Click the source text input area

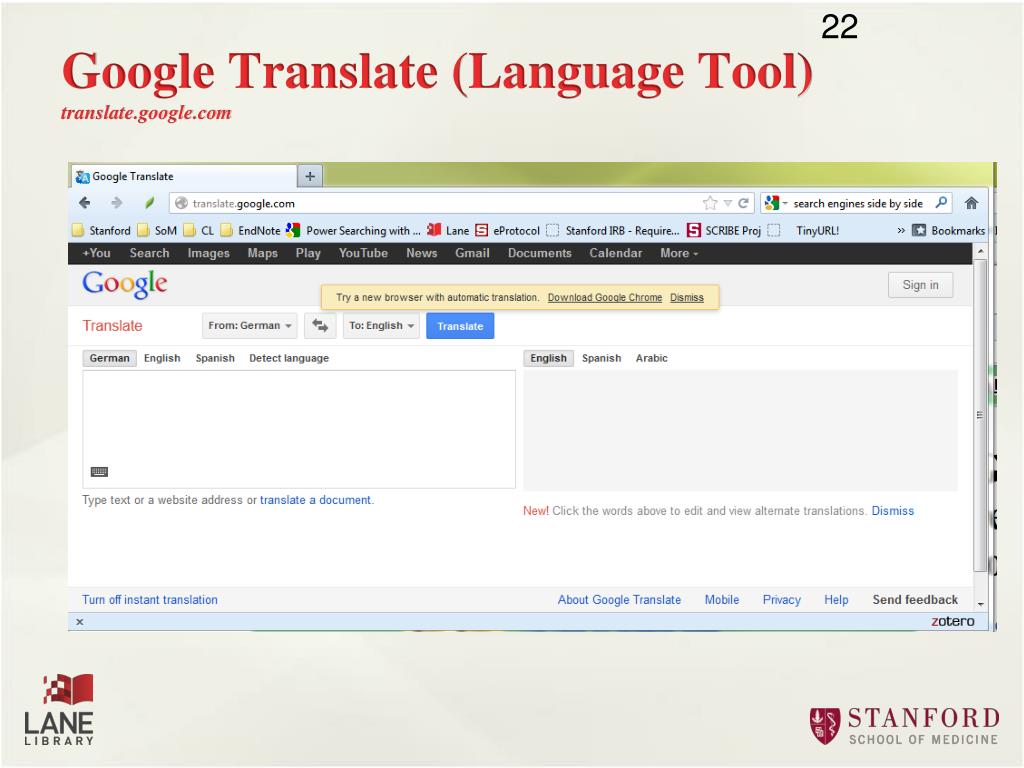pos(299,429)
